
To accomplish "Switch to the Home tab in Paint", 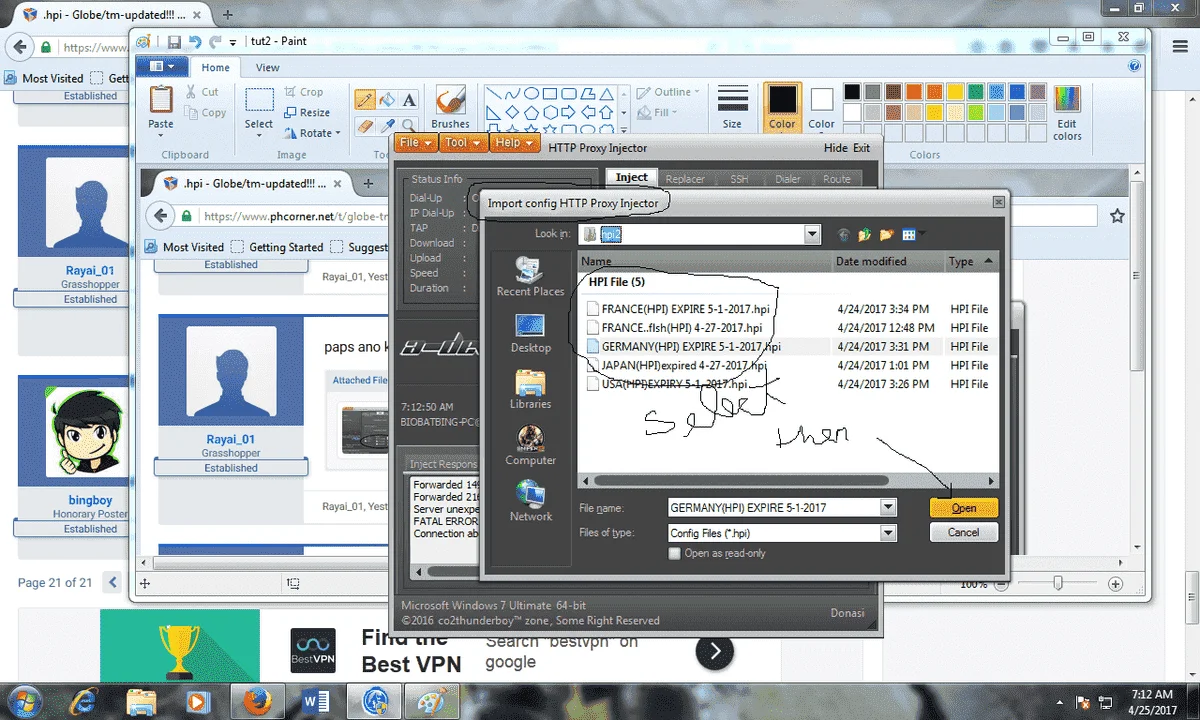I will click(x=215, y=68).
